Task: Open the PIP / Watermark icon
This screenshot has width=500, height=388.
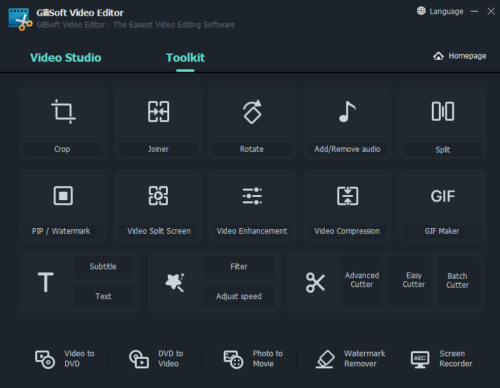Action: [63, 195]
